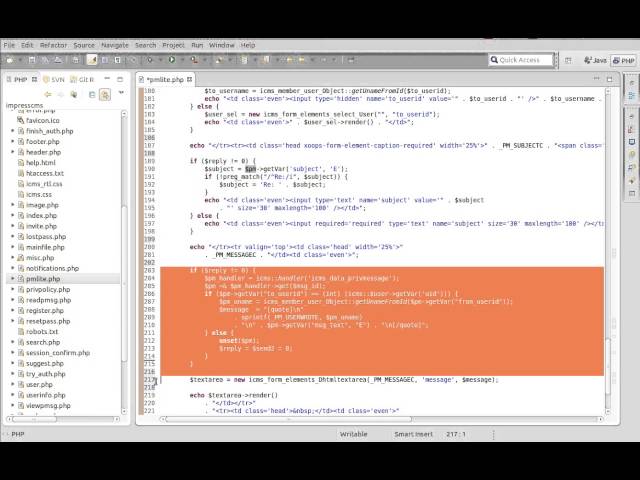The width and height of the screenshot is (640, 480).
Task: Click the Run External Tools toolbar icon
Action: tap(194, 60)
